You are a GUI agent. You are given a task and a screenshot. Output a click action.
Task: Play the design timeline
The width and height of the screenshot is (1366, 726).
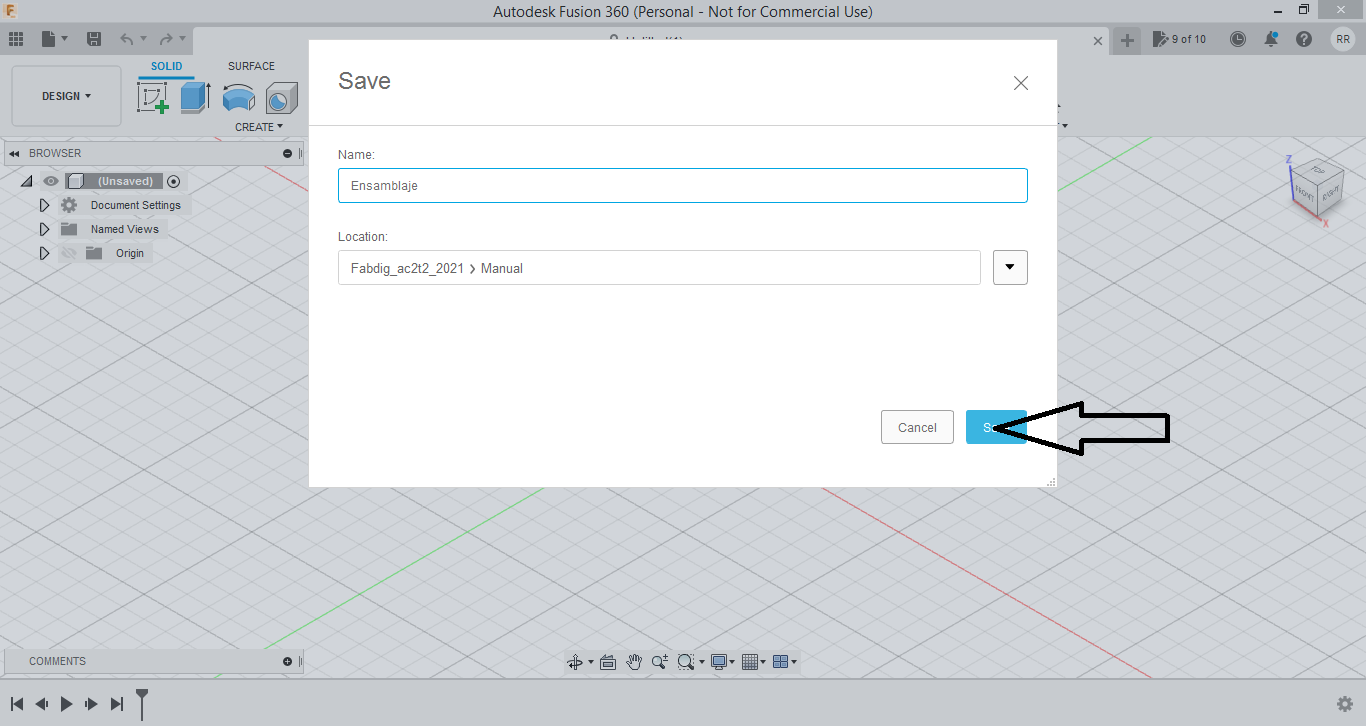click(66, 704)
